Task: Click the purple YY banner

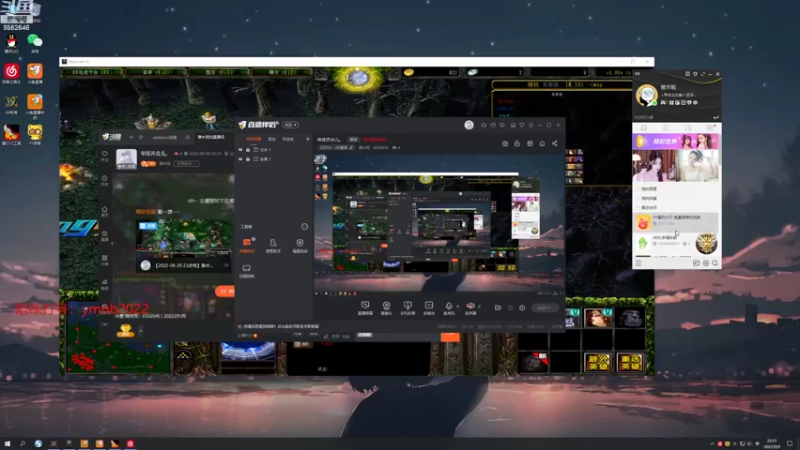Action: [x=676, y=141]
